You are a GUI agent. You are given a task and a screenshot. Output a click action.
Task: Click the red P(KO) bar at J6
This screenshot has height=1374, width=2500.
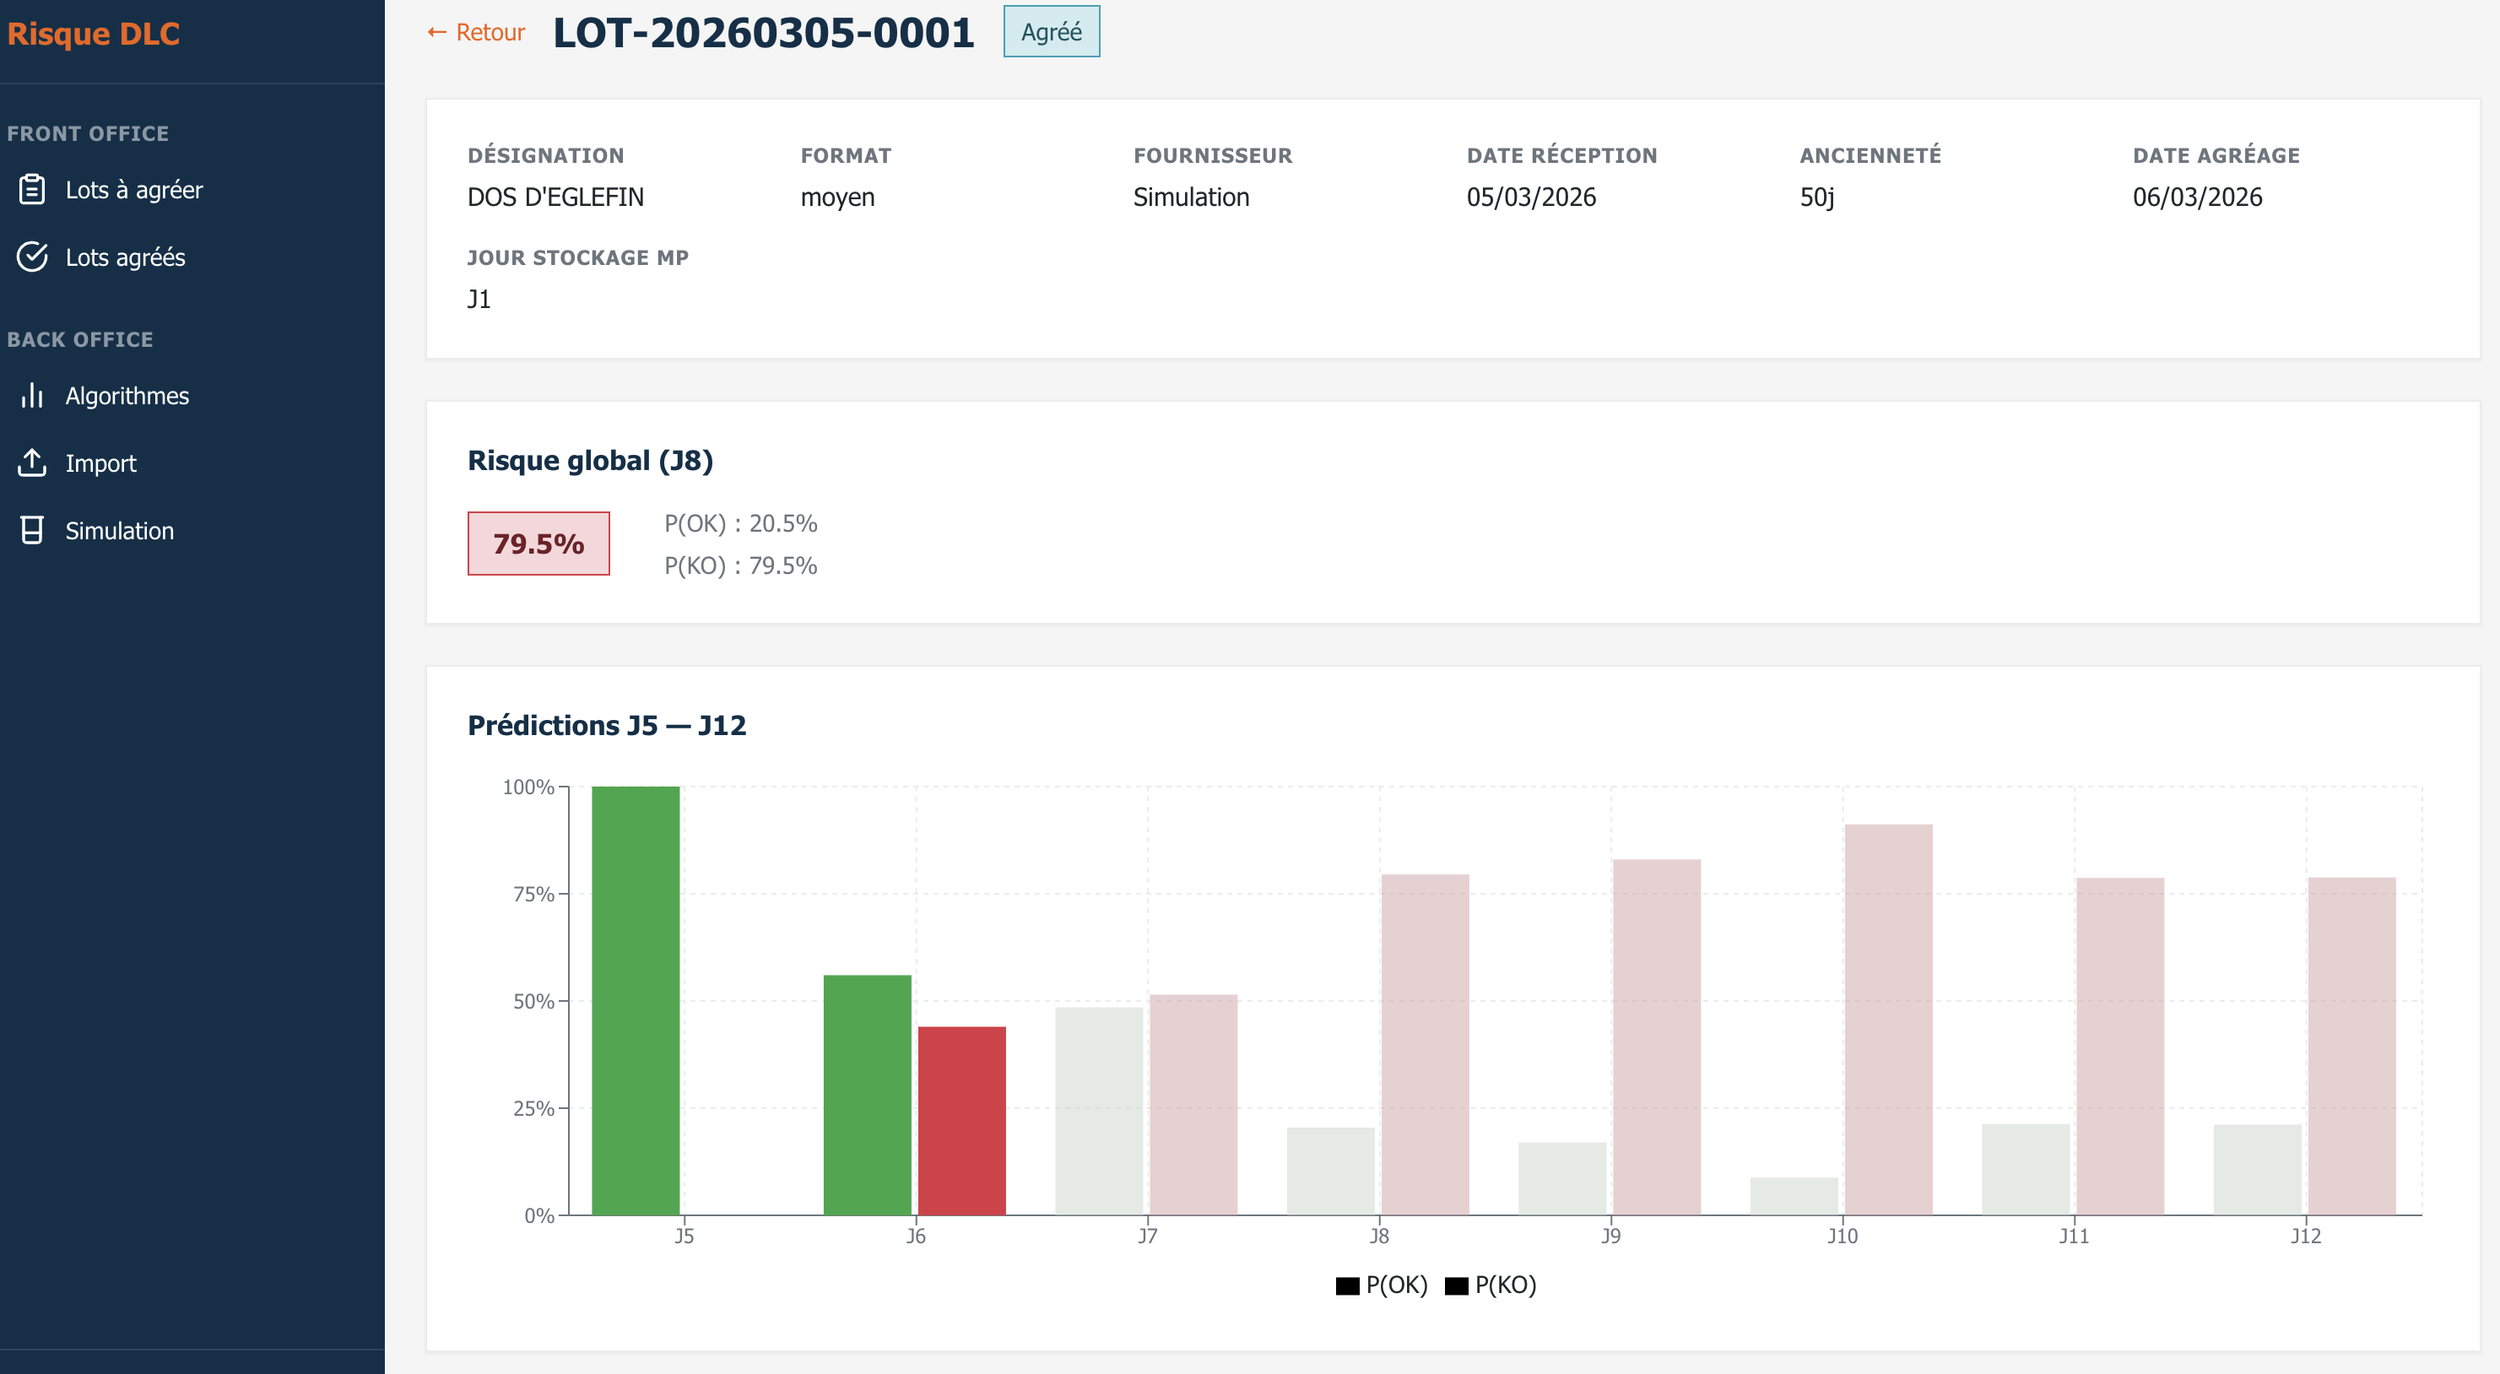click(x=961, y=1120)
